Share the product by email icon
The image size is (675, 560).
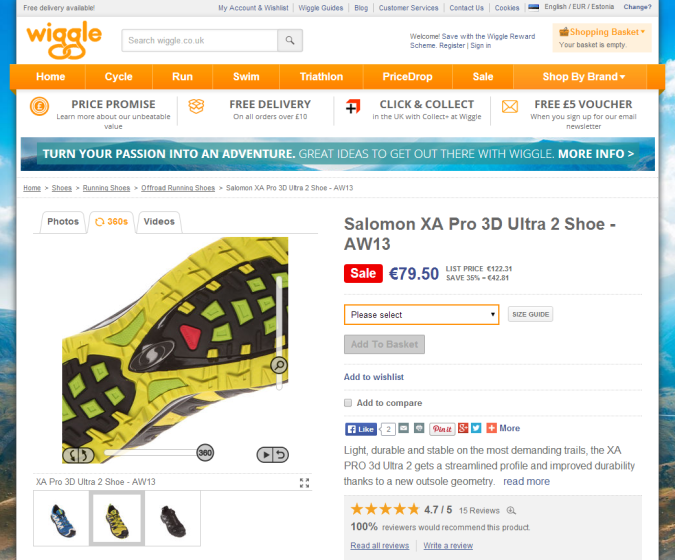tap(403, 428)
